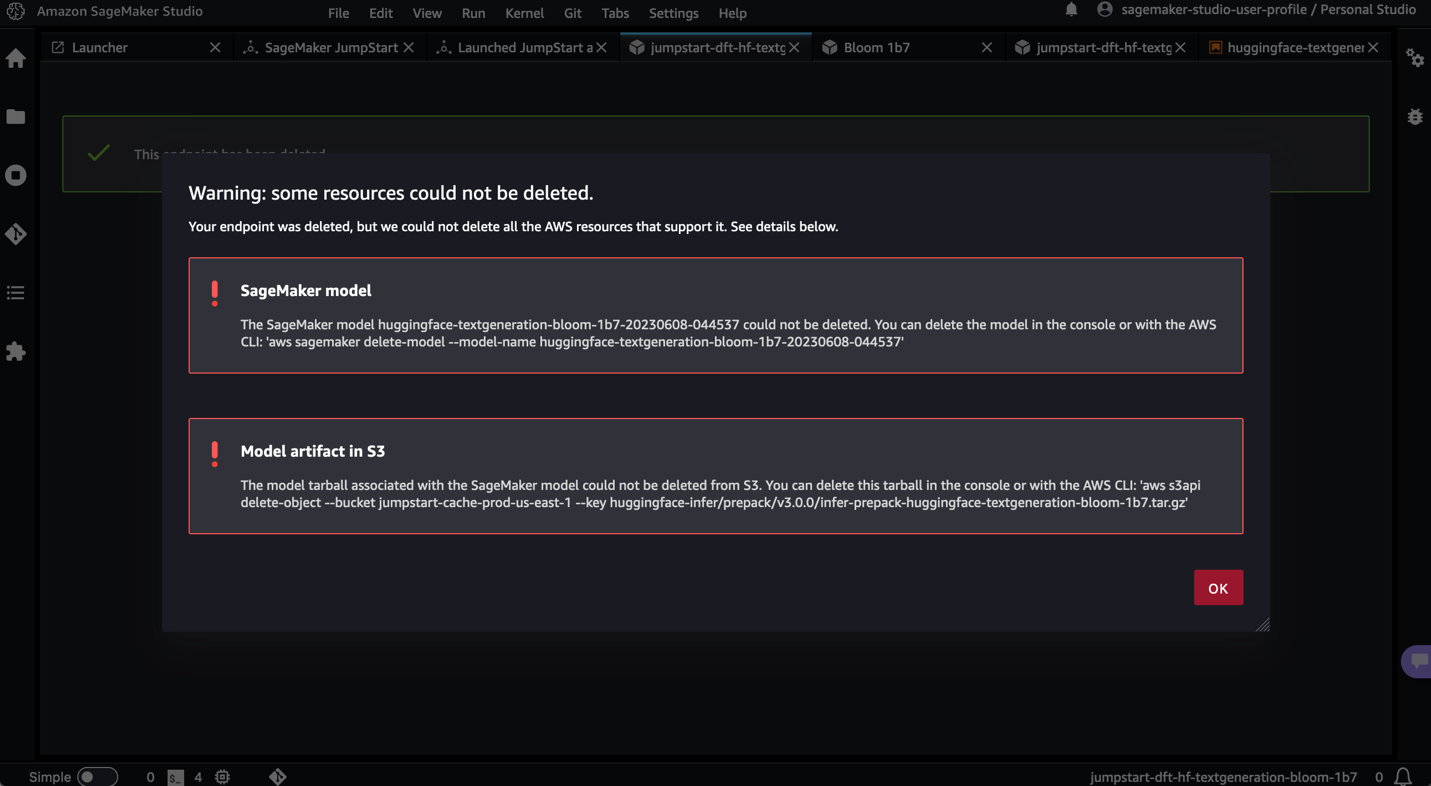Click the 'SageMaker model' heading
Viewport: 1431px width, 786px height.
(306, 290)
